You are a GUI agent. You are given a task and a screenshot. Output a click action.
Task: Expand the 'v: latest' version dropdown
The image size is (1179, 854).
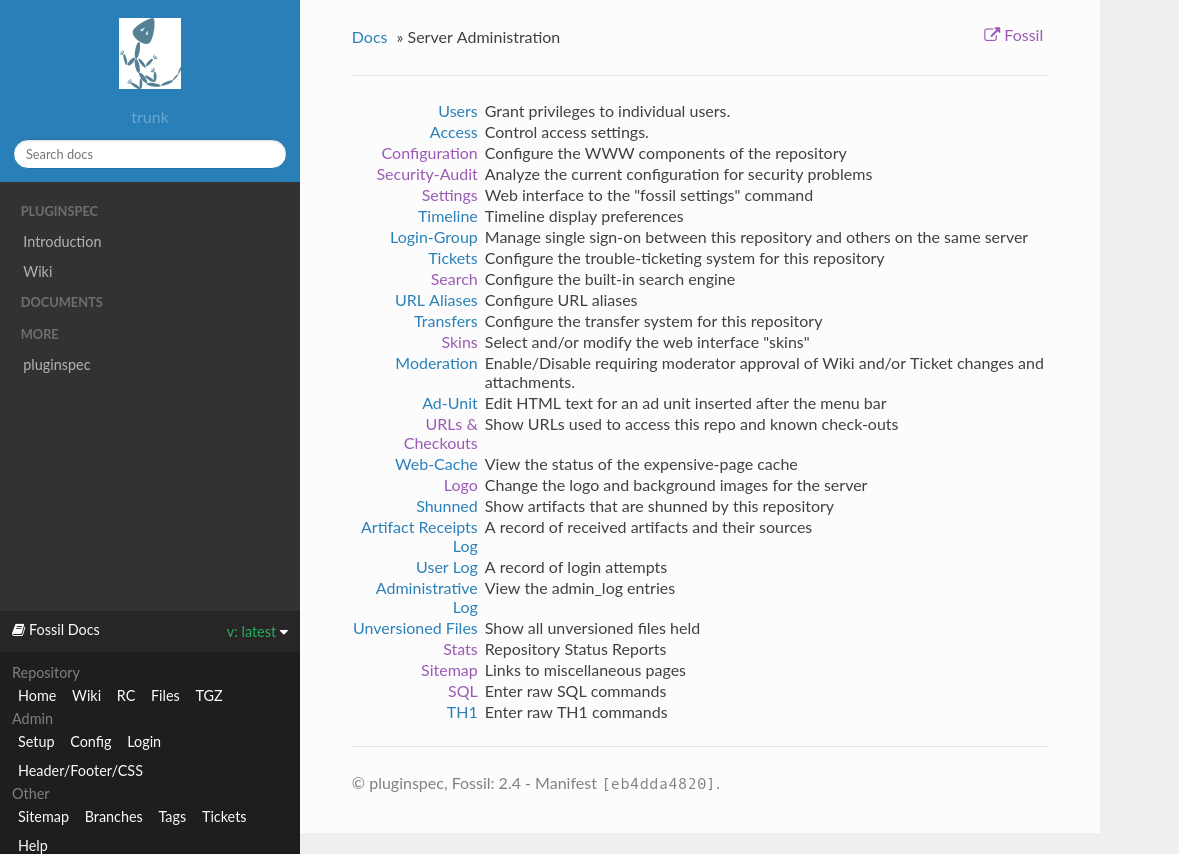(x=257, y=632)
